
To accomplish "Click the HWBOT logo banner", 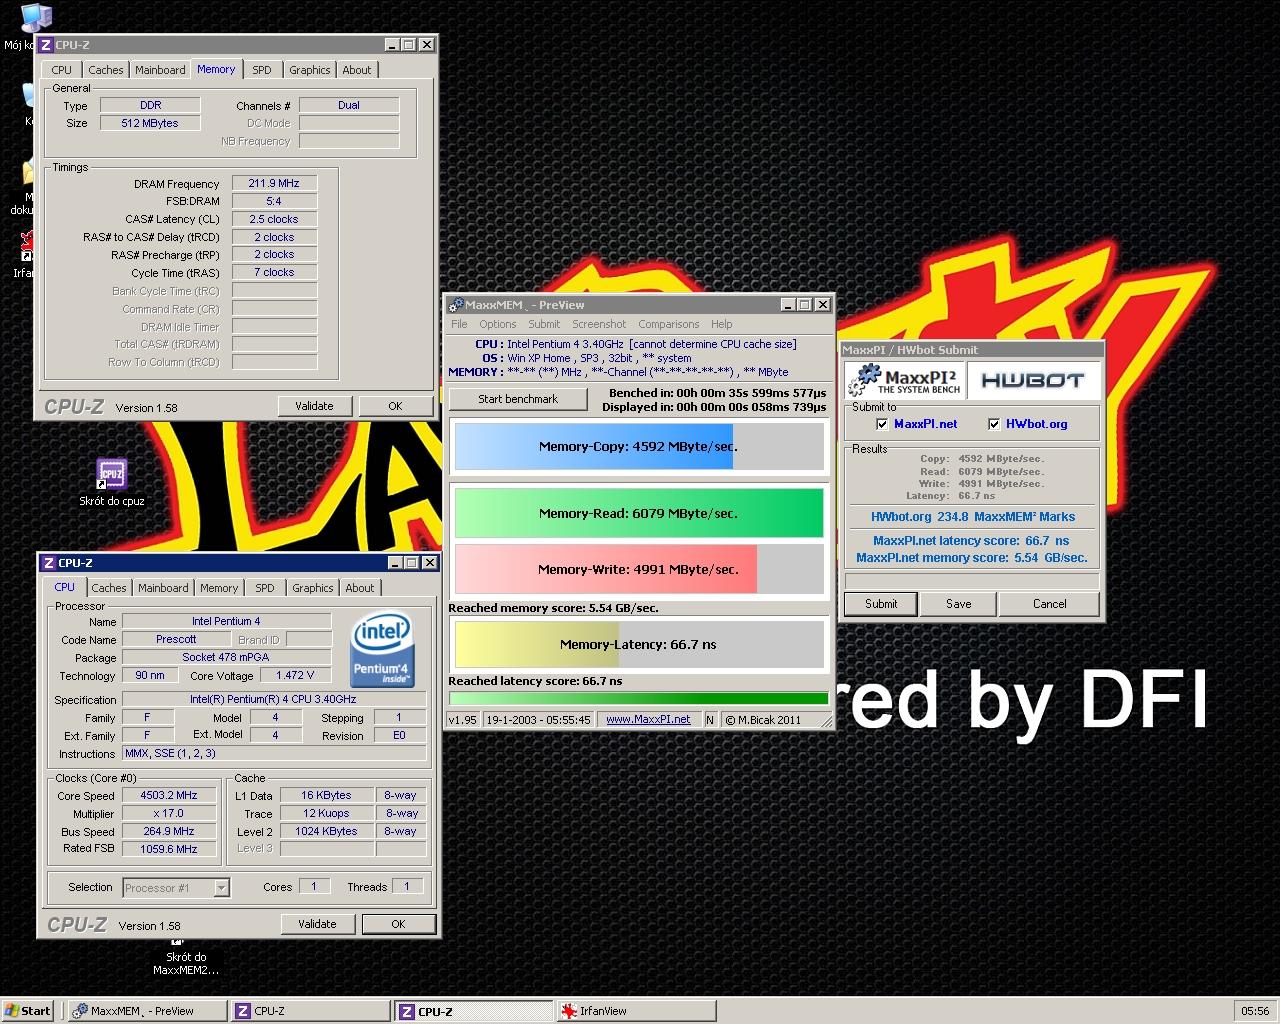I will (x=1032, y=381).
